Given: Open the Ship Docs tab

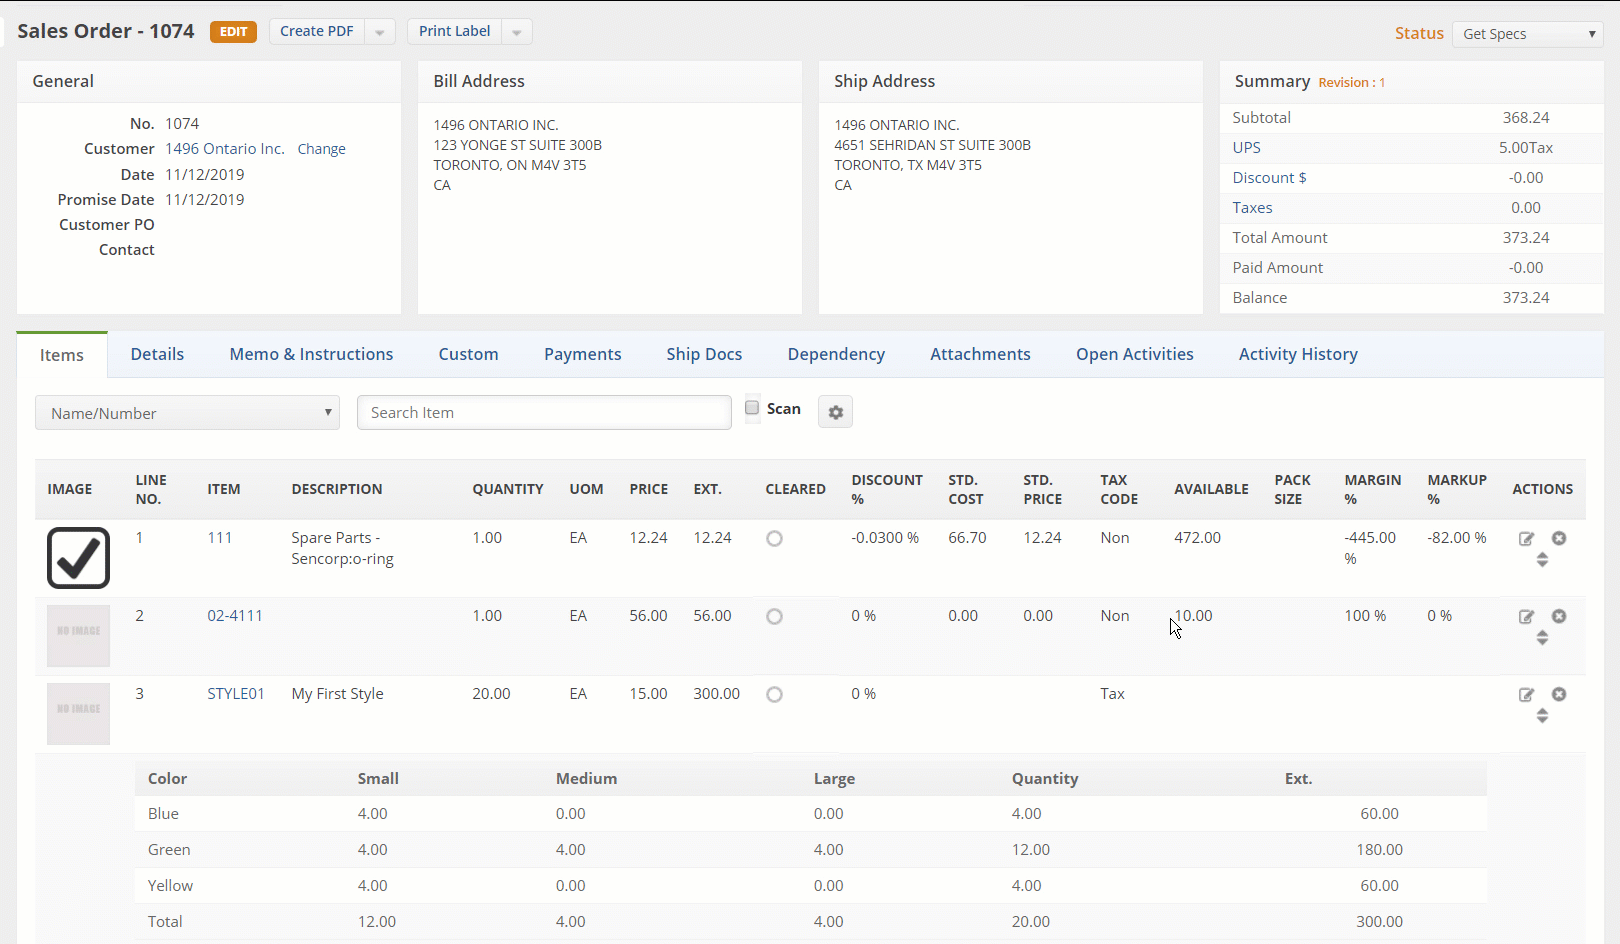Looking at the screenshot, I should 704,354.
